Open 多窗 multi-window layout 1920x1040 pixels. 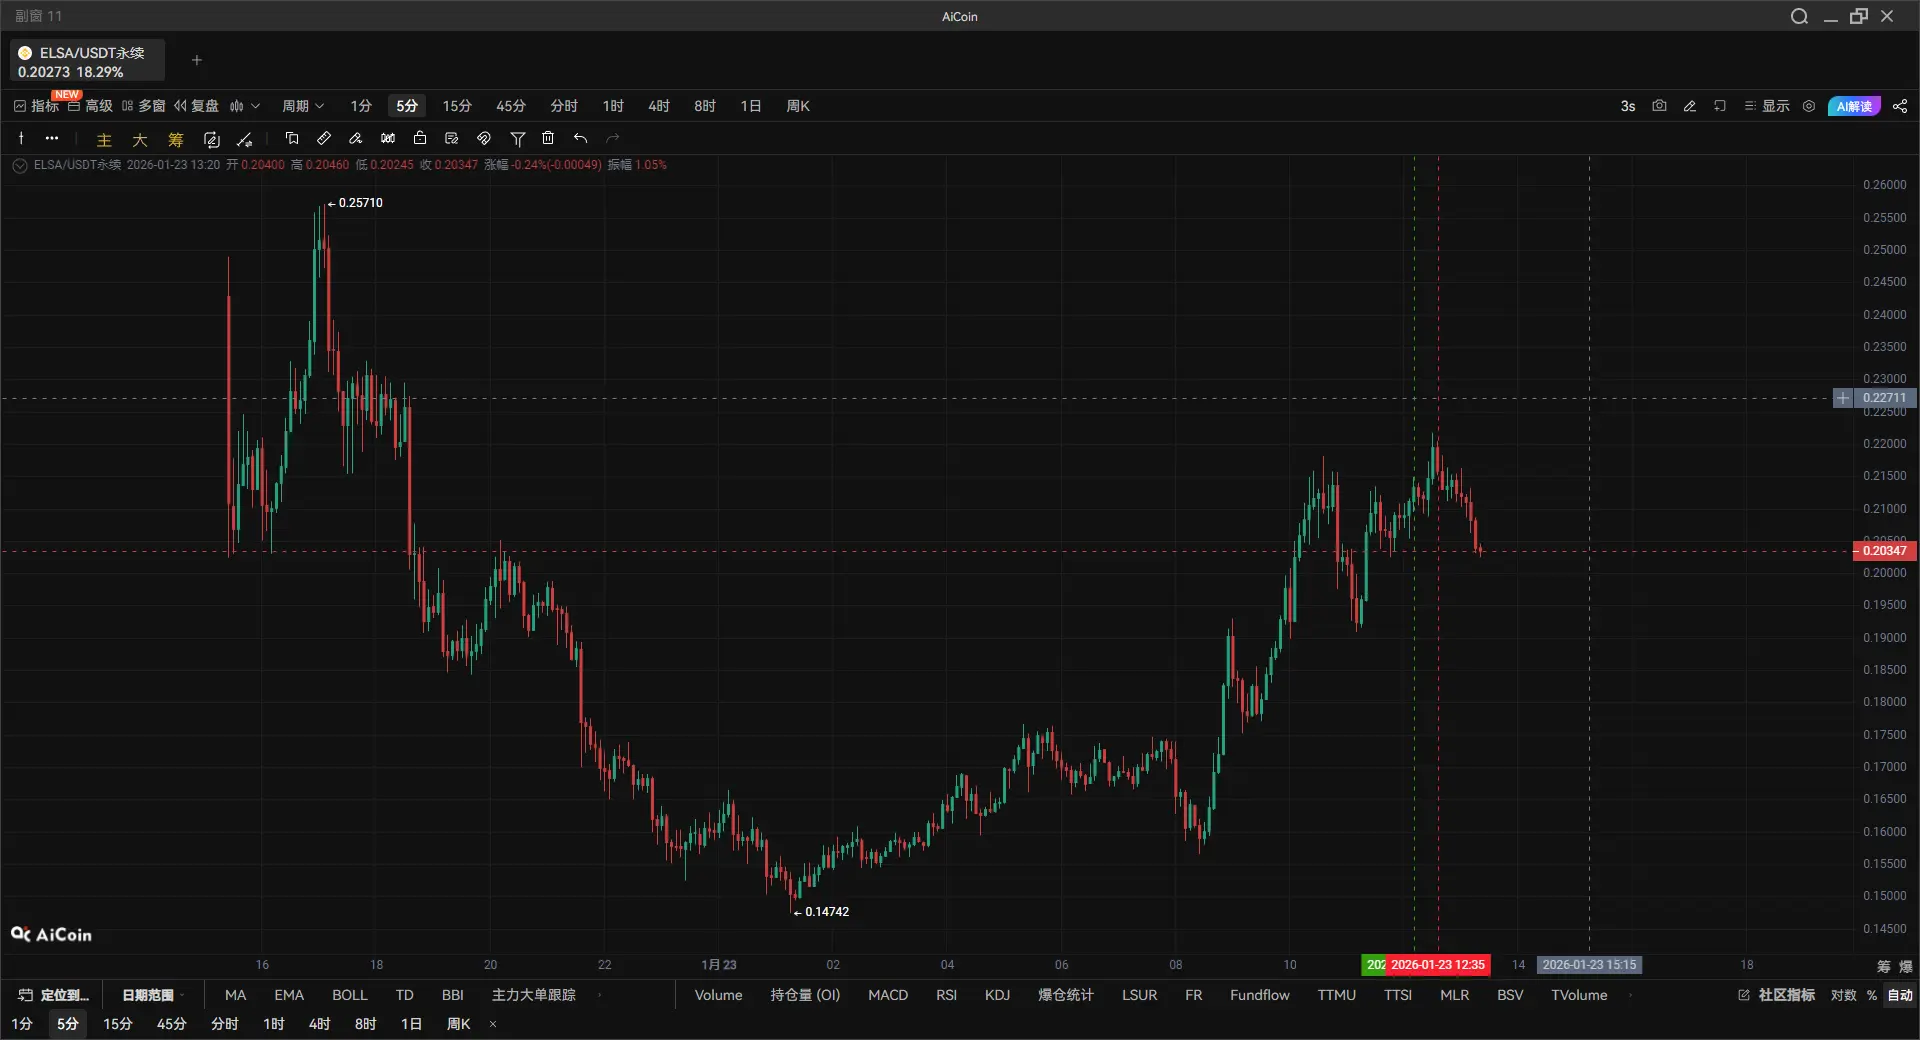[x=143, y=106]
